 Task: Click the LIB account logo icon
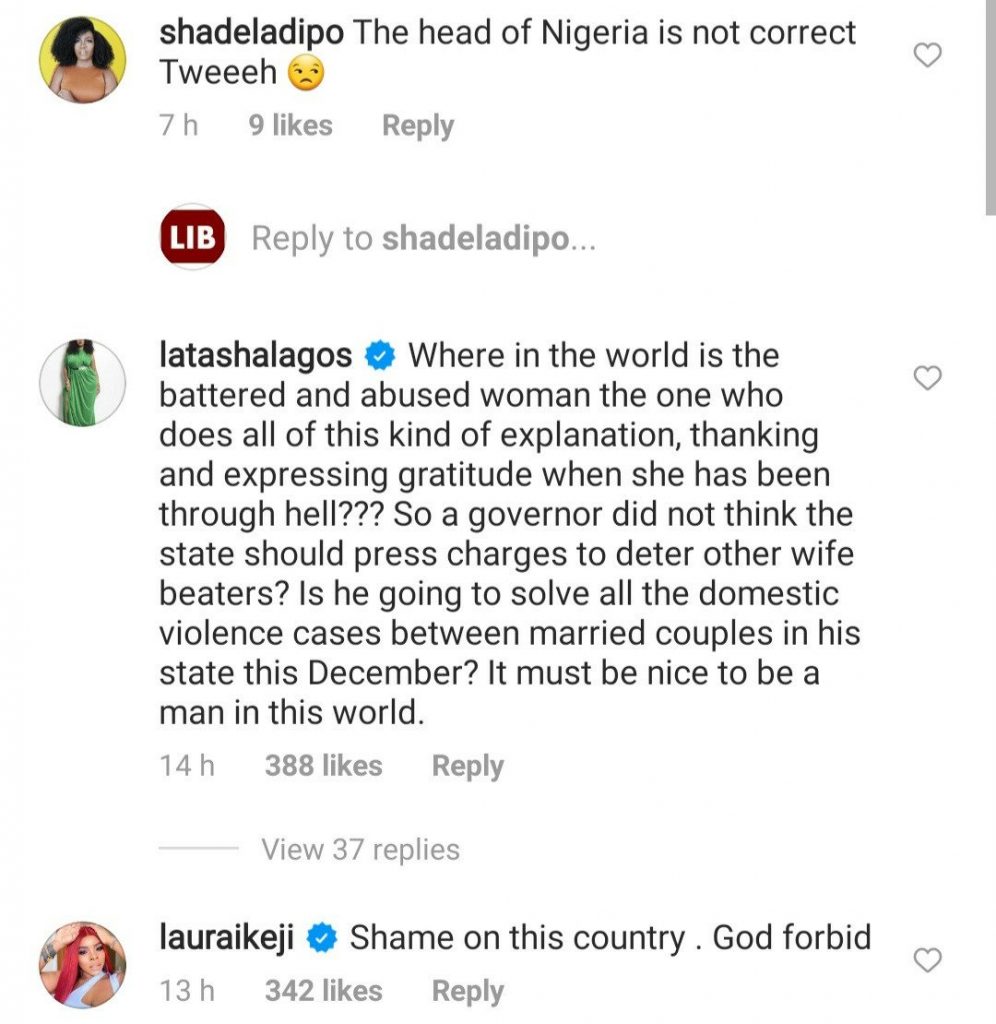[x=192, y=239]
